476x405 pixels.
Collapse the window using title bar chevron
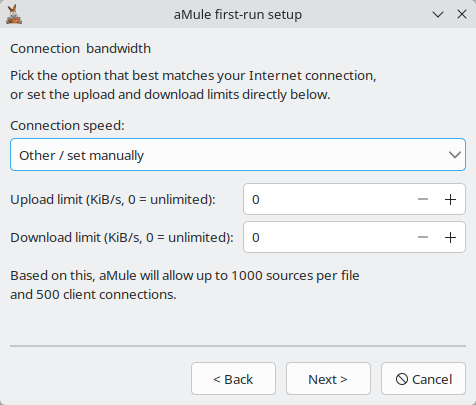pos(438,14)
